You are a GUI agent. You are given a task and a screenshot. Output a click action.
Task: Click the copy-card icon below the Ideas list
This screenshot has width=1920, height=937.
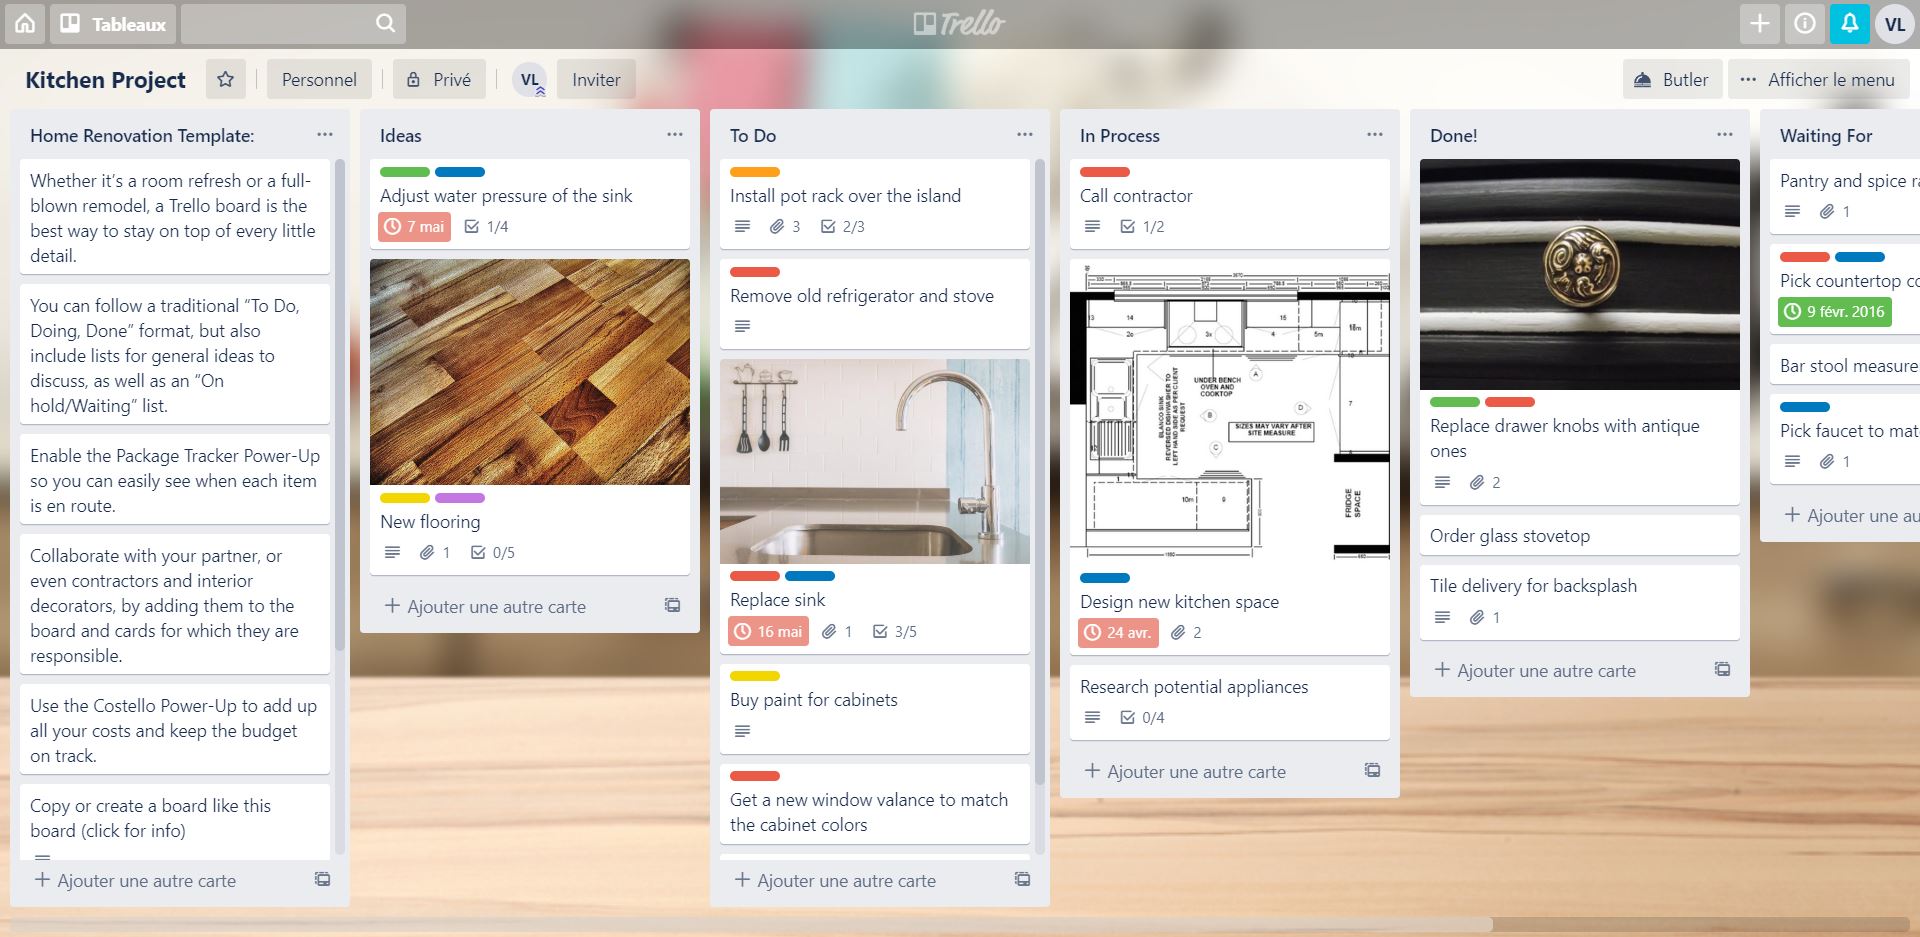[672, 606]
